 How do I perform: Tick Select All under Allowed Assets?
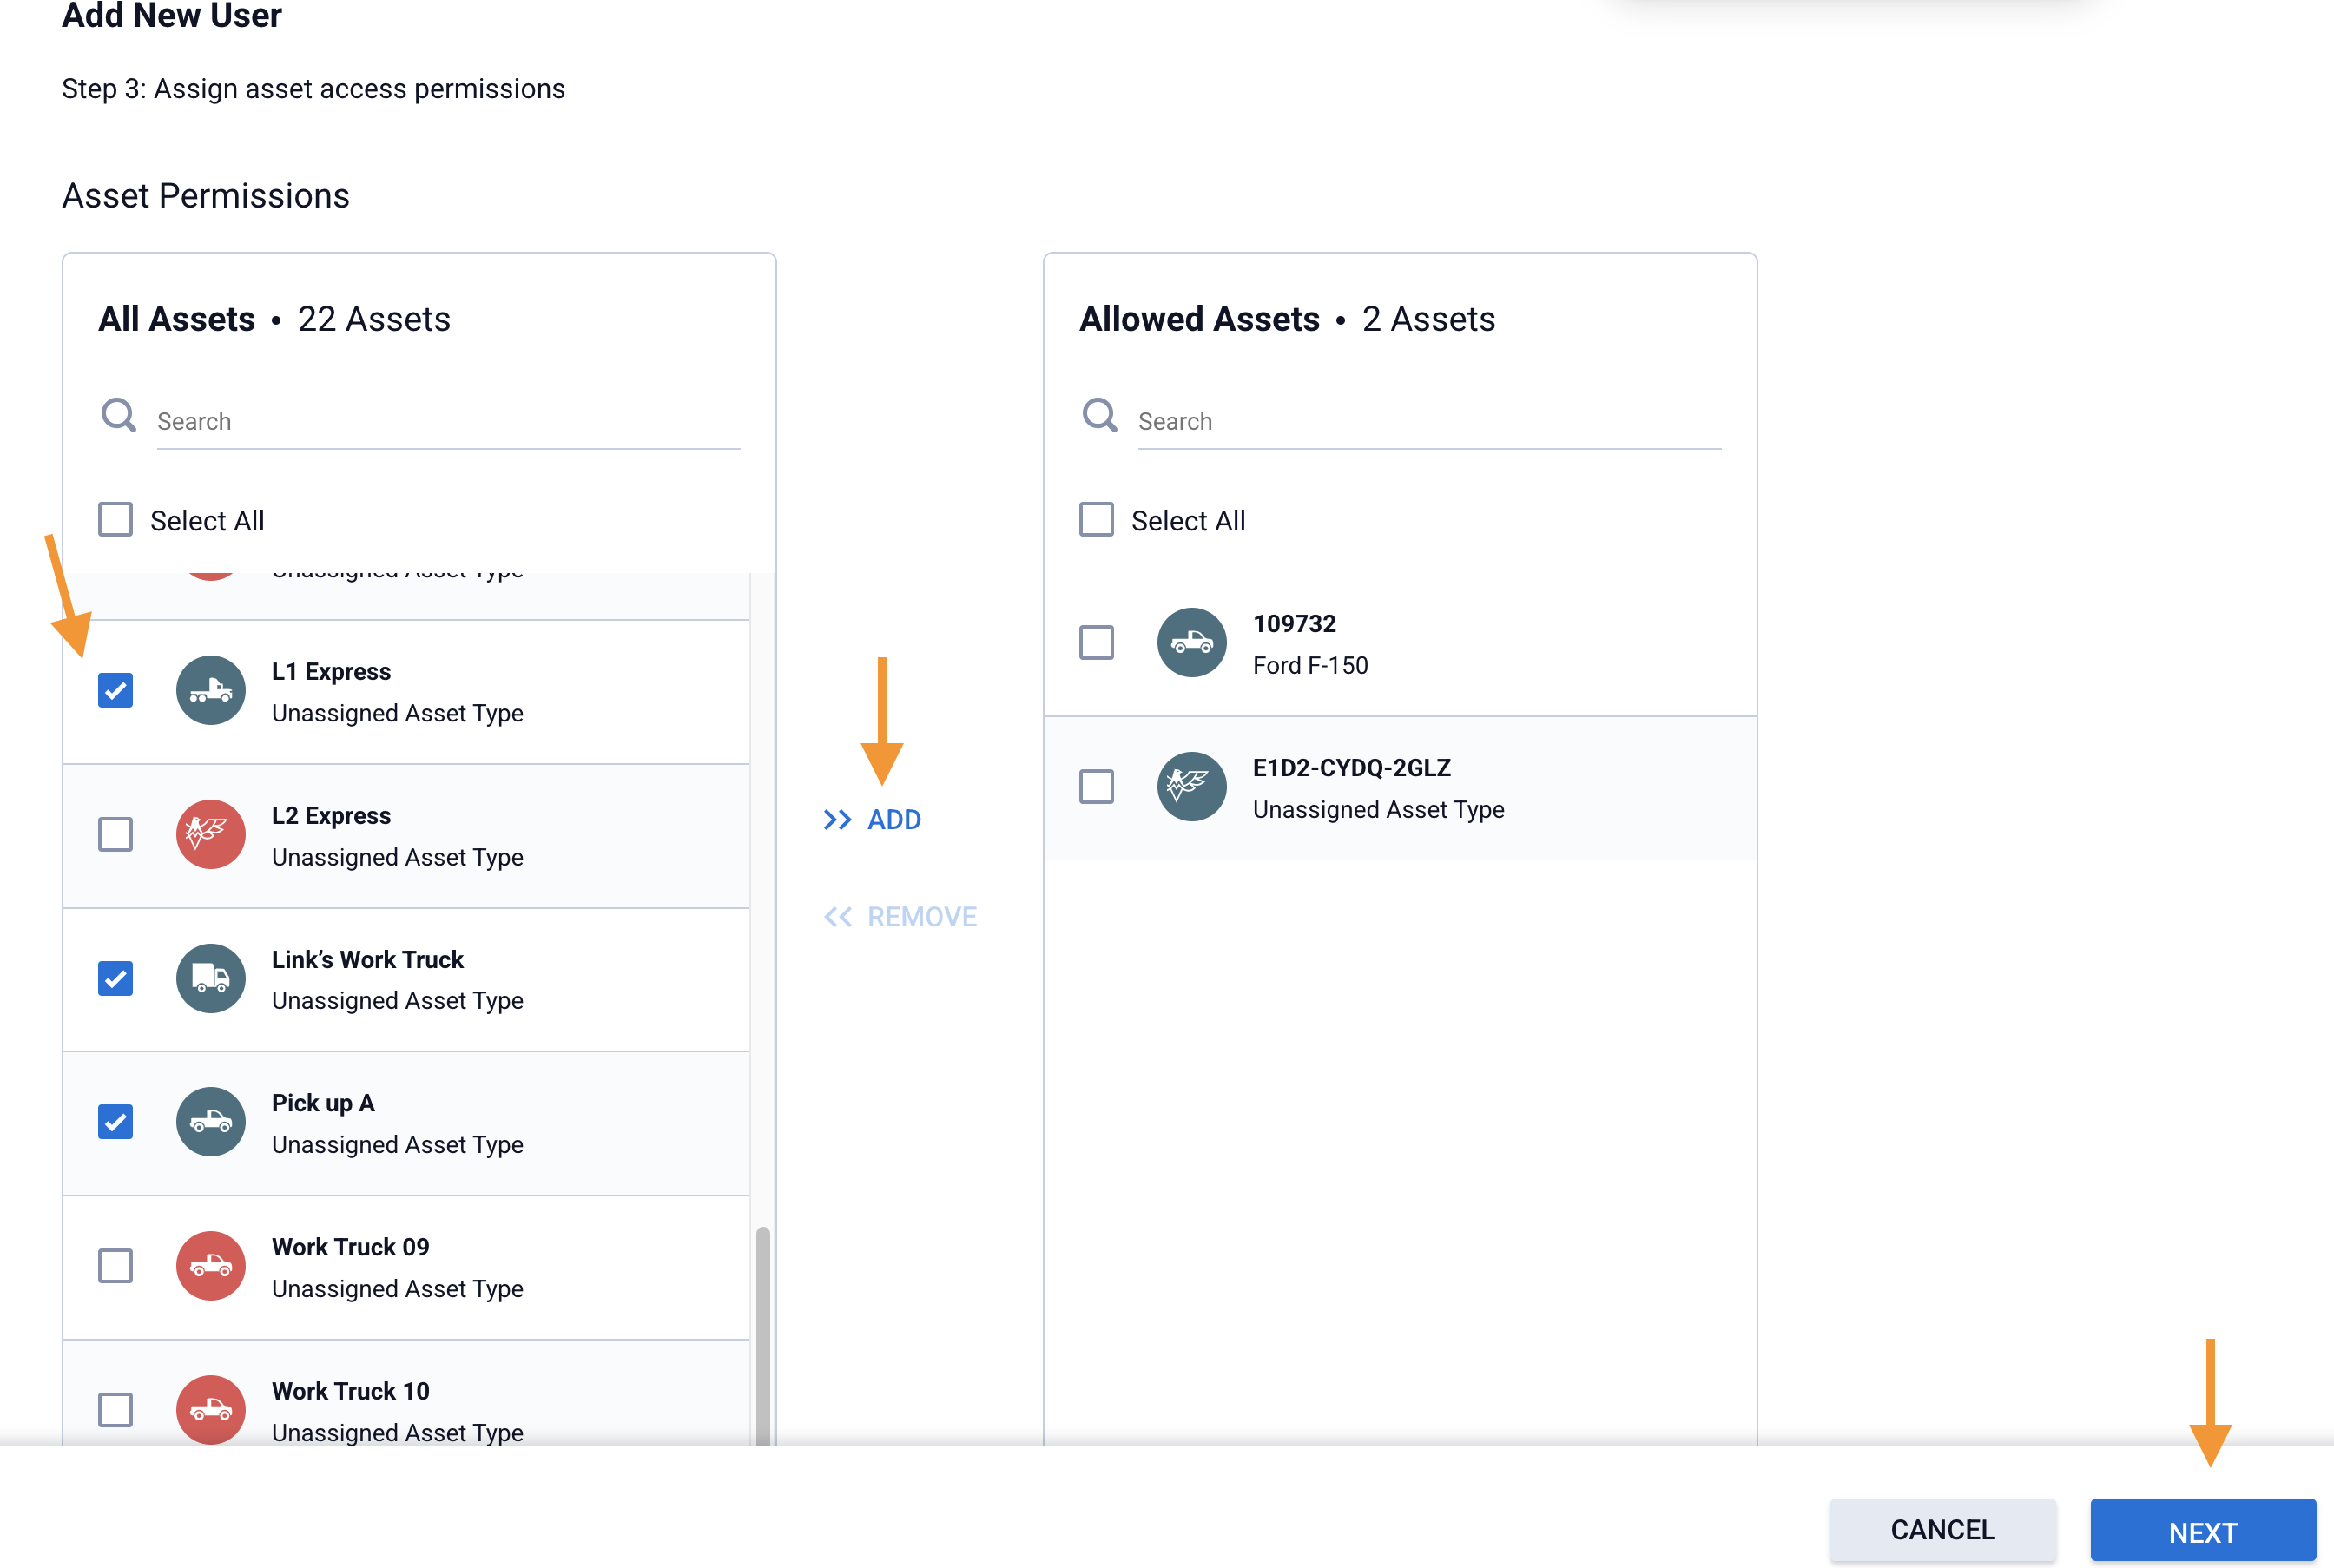click(x=1096, y=520)
